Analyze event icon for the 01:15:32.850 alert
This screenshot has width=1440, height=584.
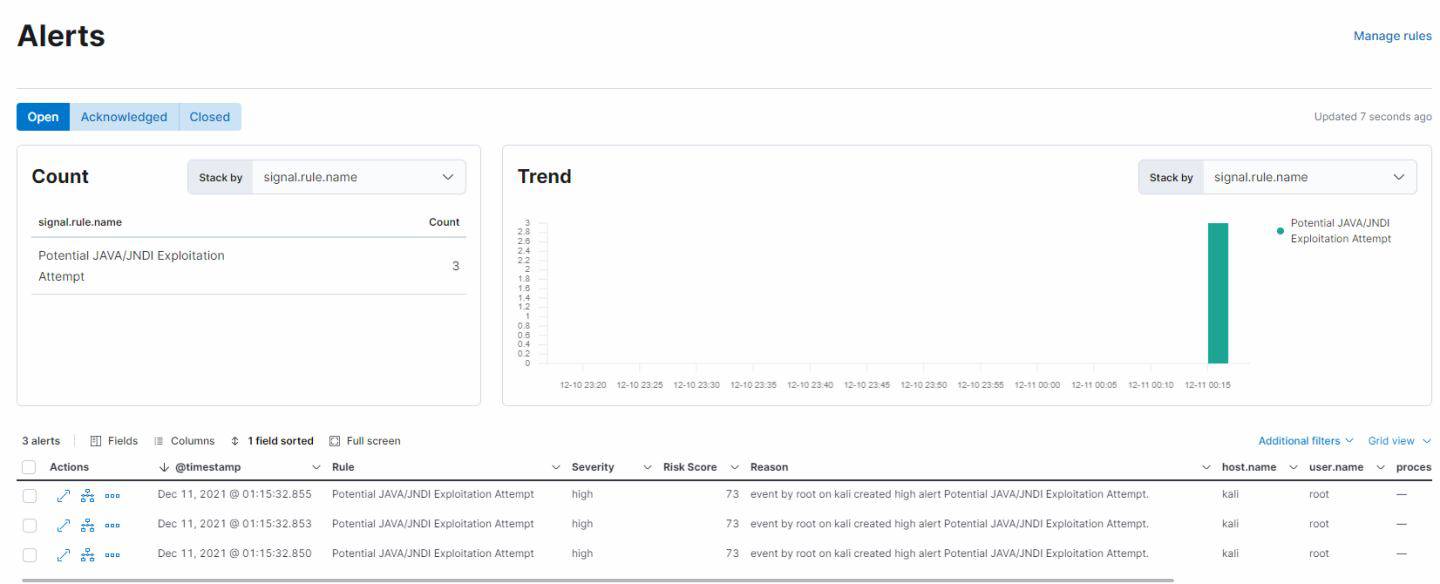point(87,553)
